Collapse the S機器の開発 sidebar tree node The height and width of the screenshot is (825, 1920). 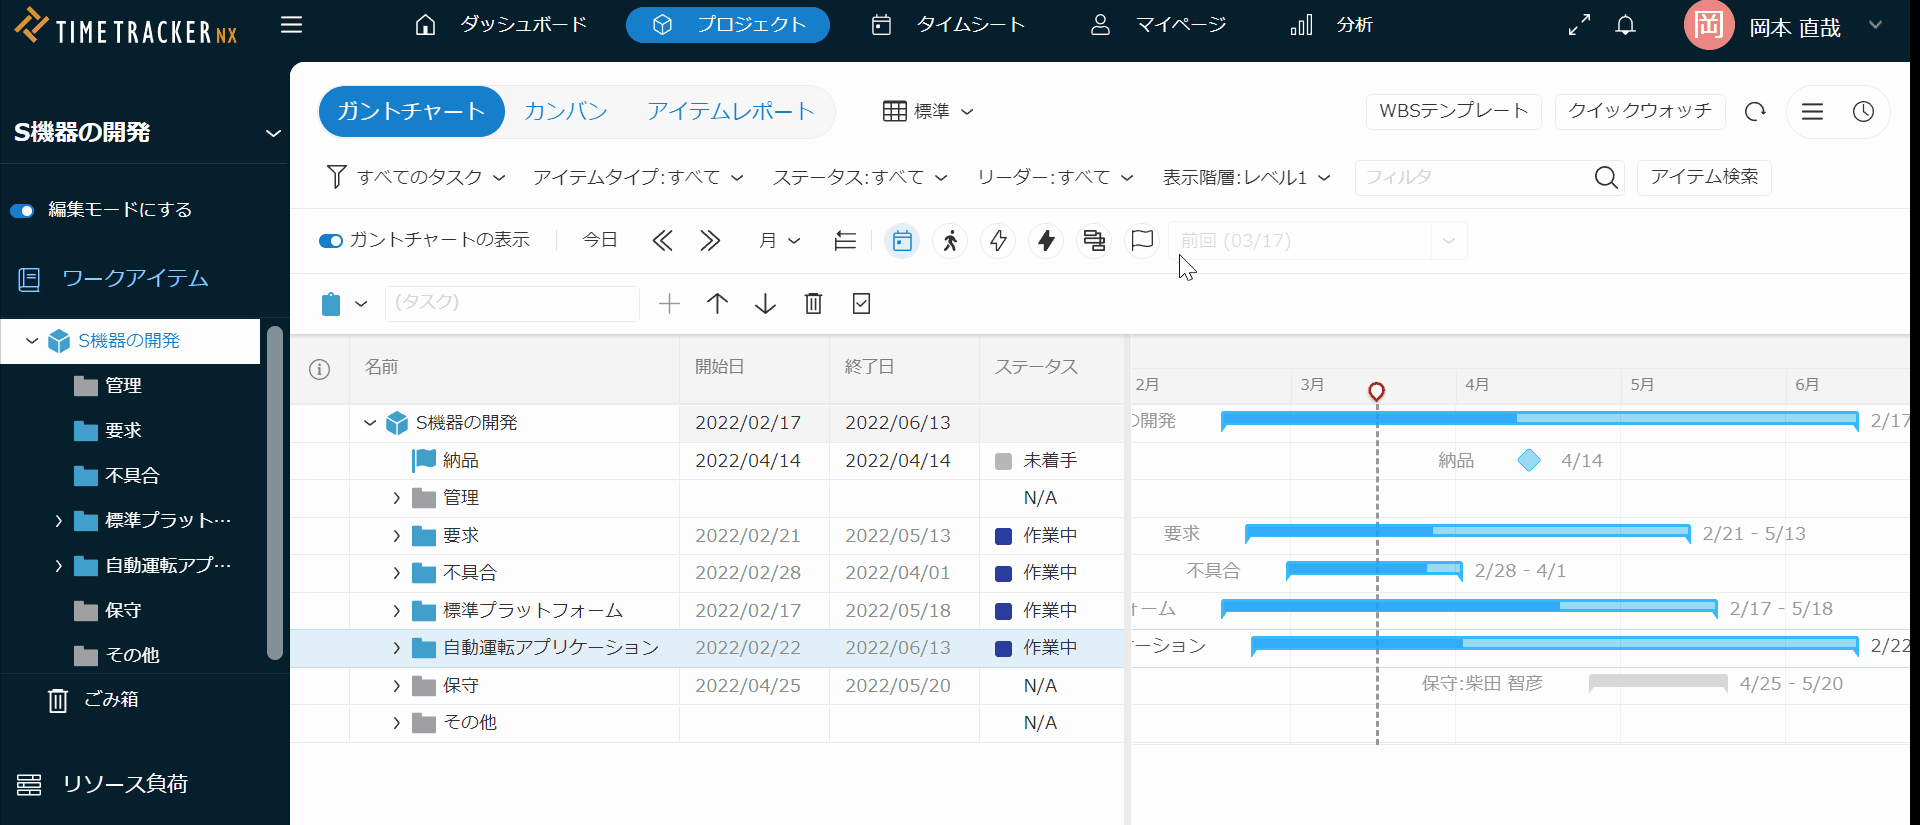tap(32, 341)
